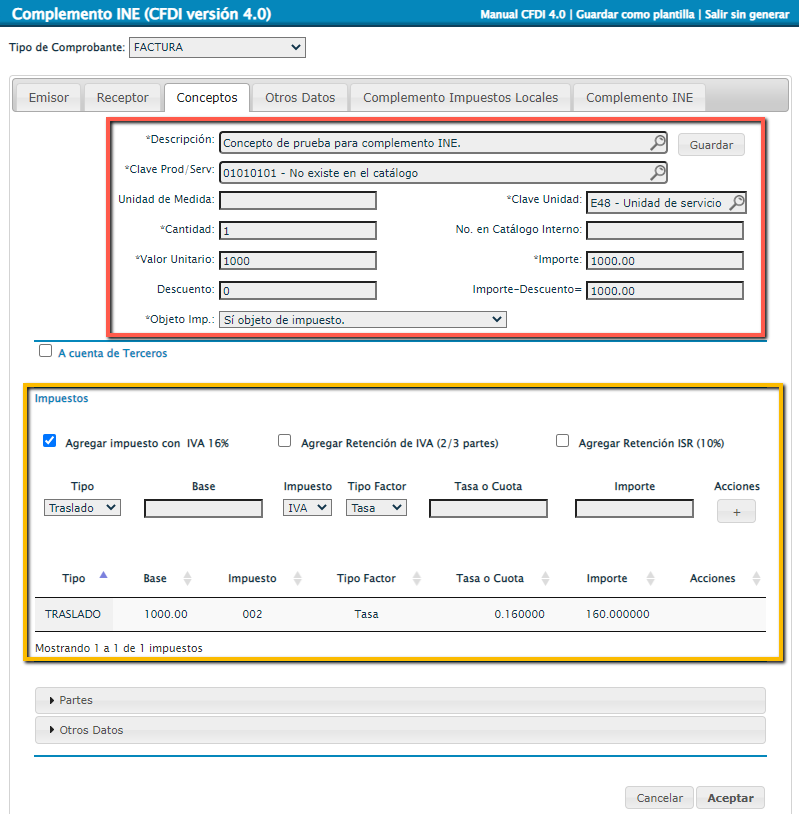
Task: Focus the tax Base input field
Action: [x=204, y=509]
